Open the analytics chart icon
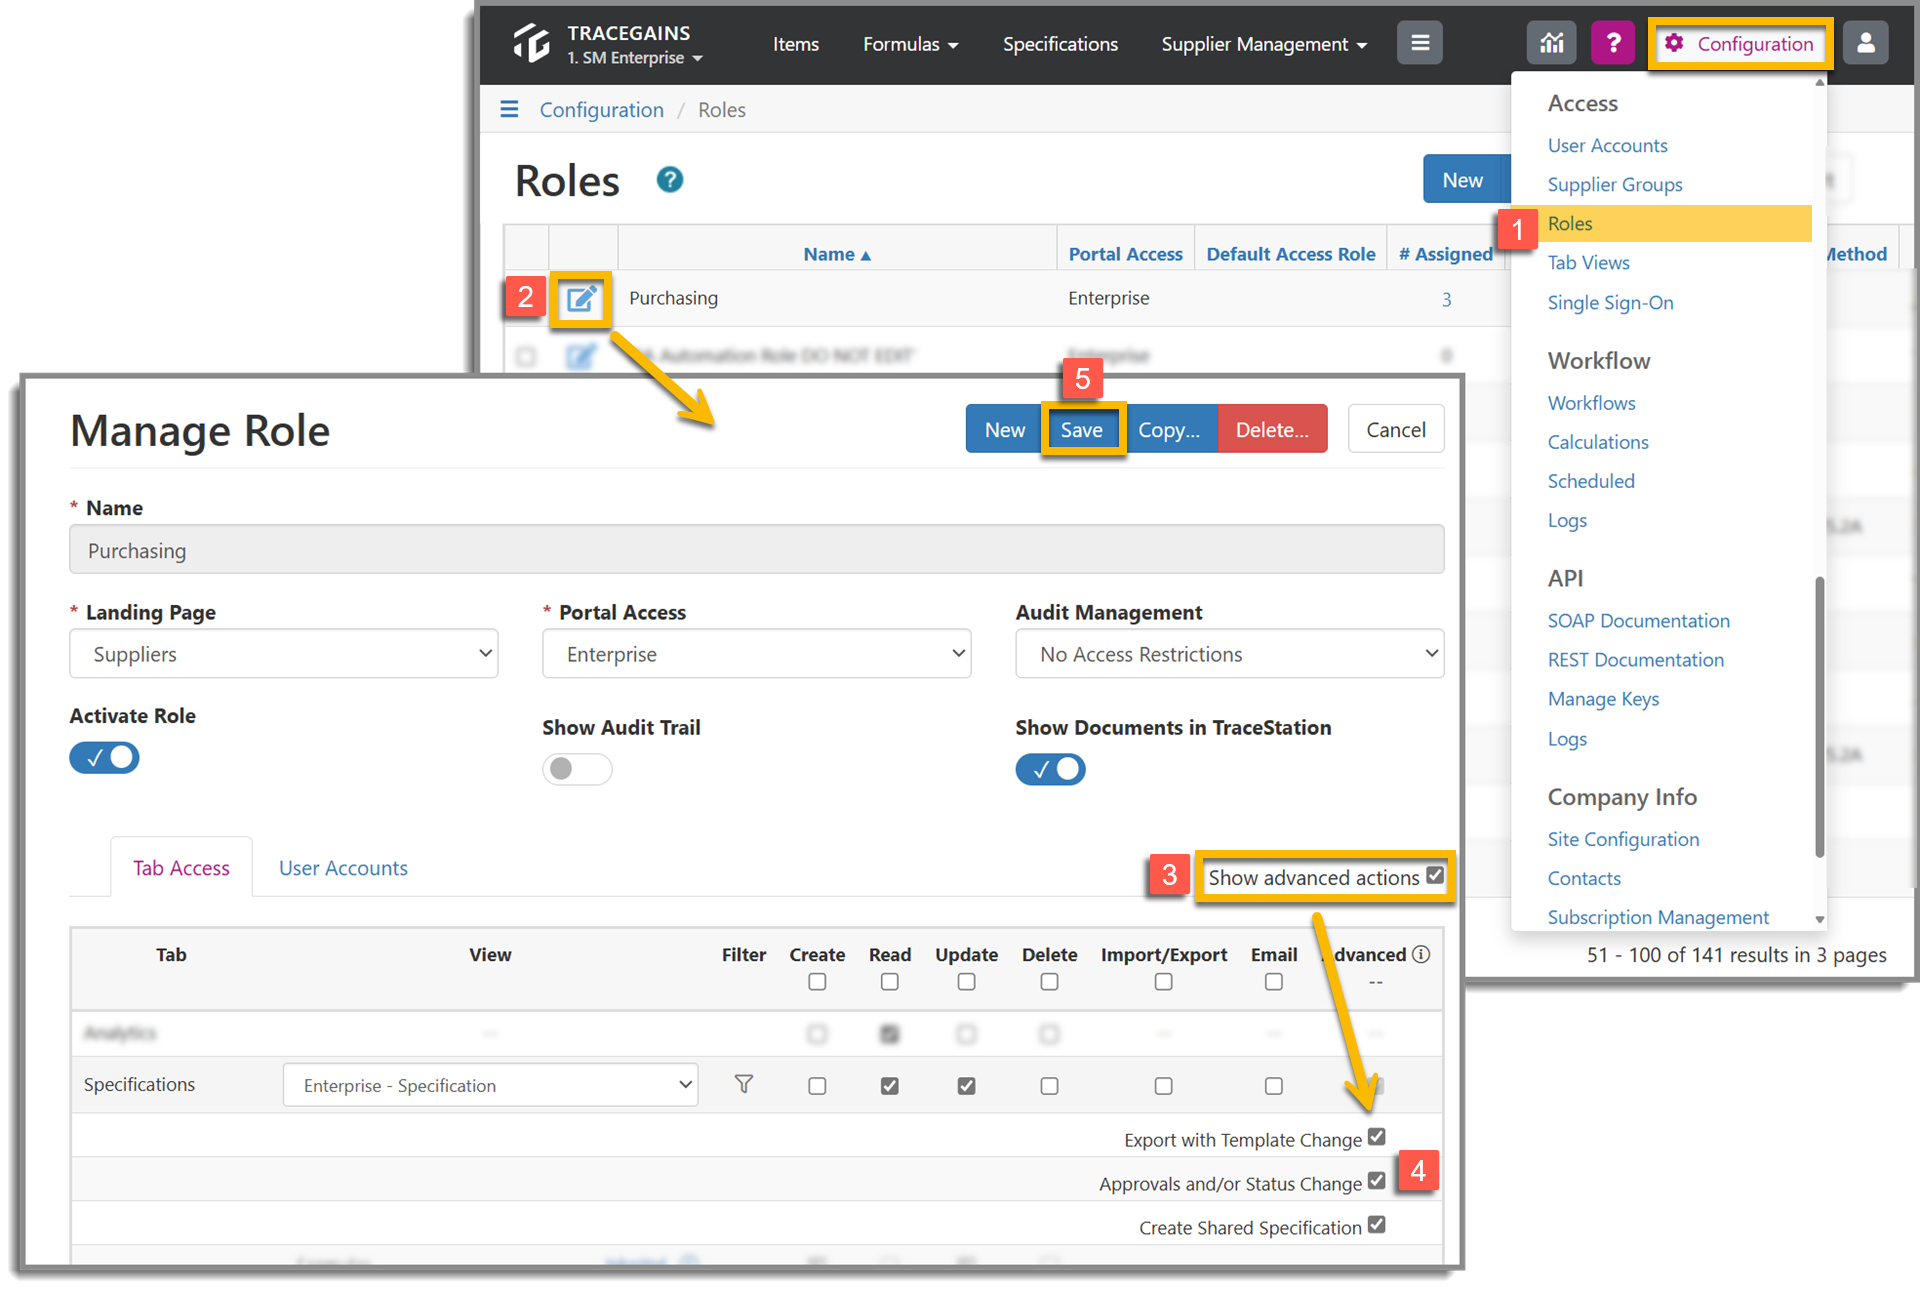 pyautogui.click(x=1551, y=43)
